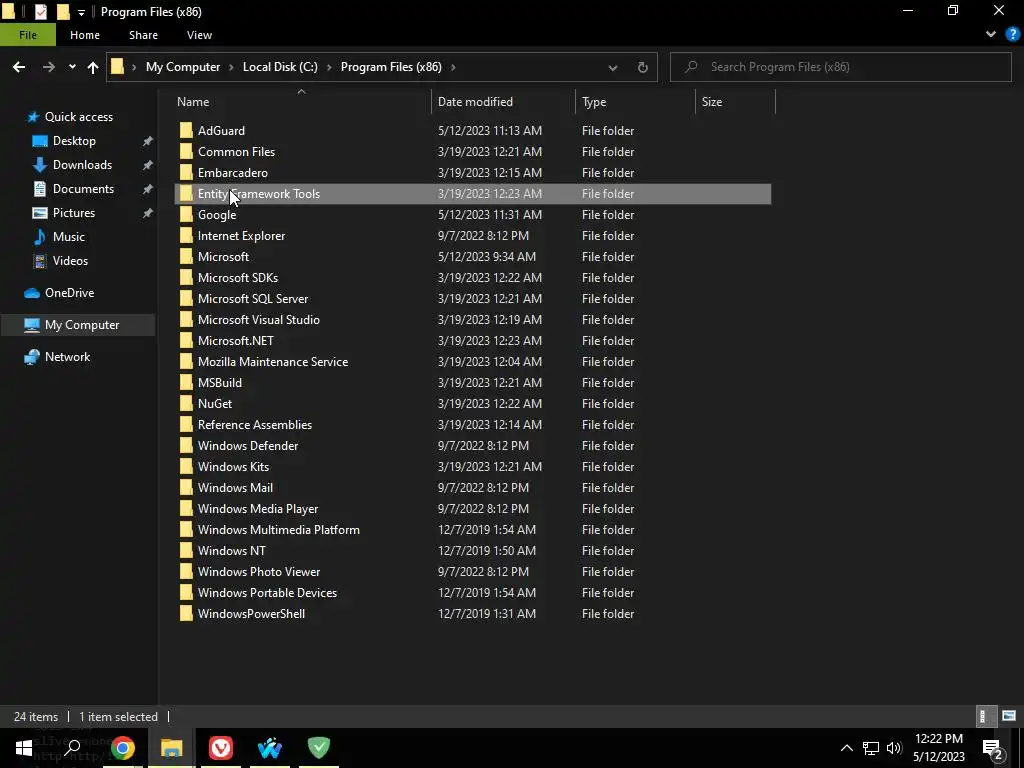The width and height of the screenshot is (1024, 768).
Task: Show hidden system tray icons
Action: [x=846, y=748]
